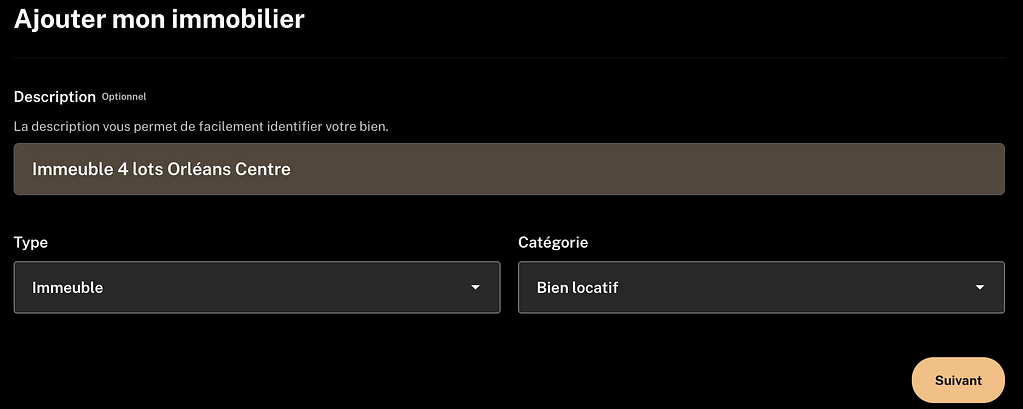Click the Catégorie dropdown caret icon

pyautogui.click(x=980, y=288)
